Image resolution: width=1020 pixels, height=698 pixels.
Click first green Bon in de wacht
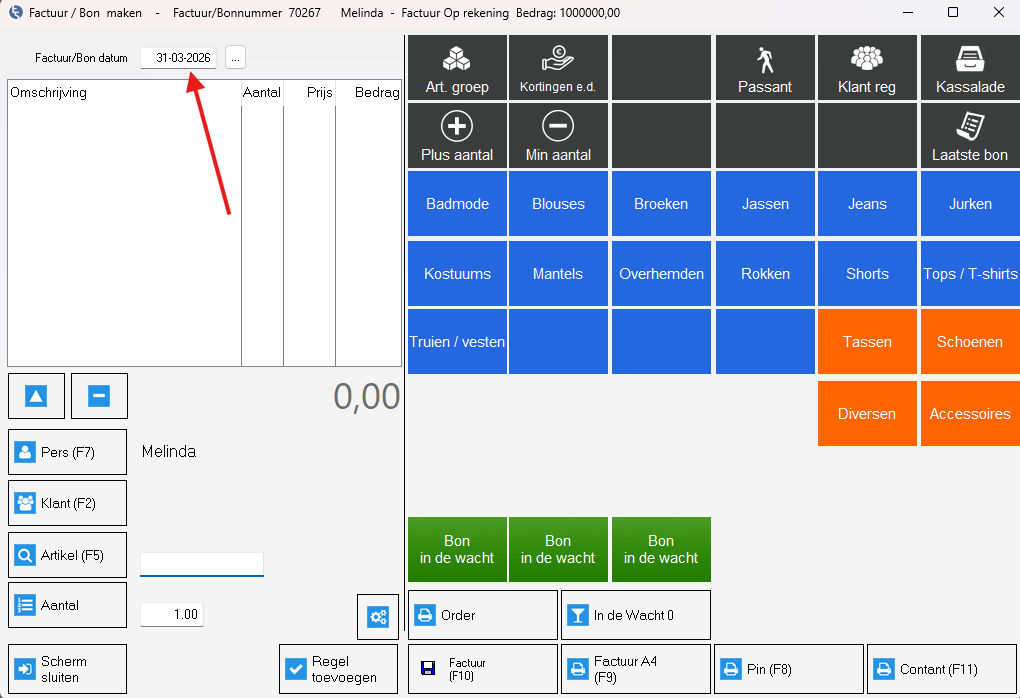(457, 549)
